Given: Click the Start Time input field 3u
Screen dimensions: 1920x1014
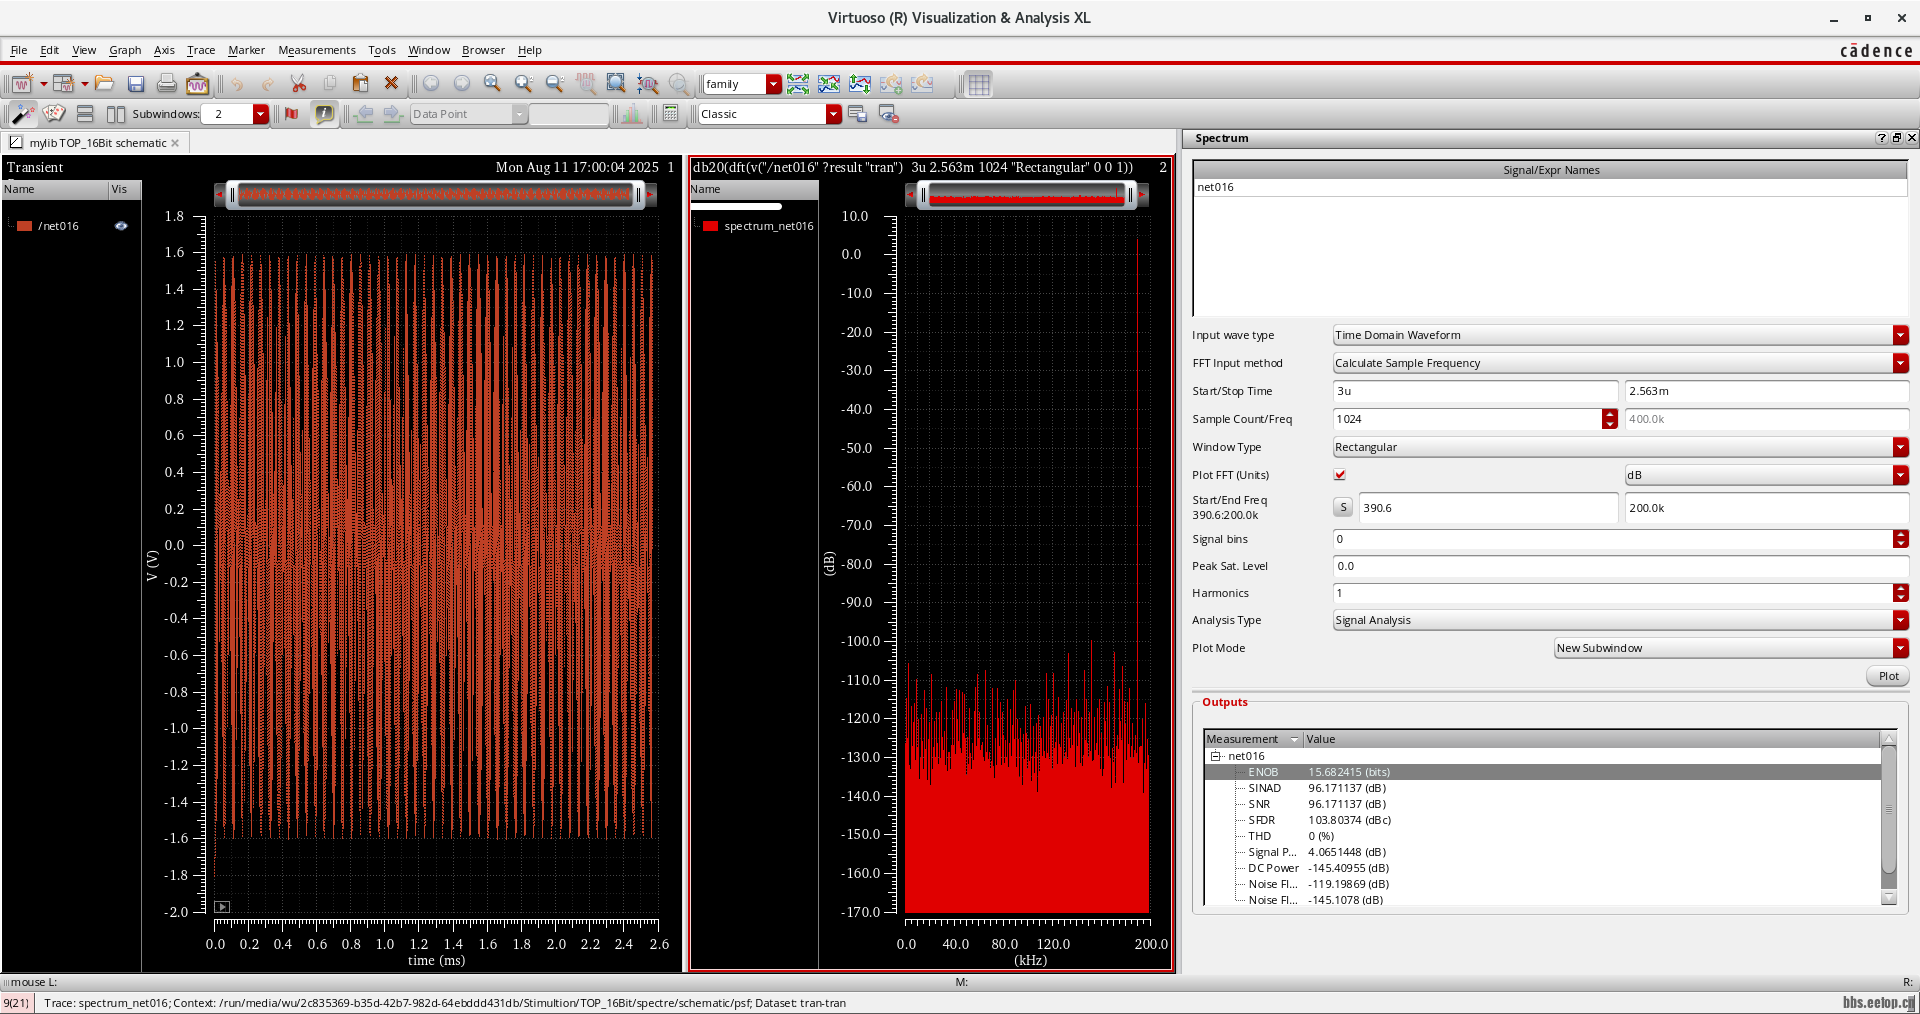Looking at the screenshot, I should [1475, 391].
